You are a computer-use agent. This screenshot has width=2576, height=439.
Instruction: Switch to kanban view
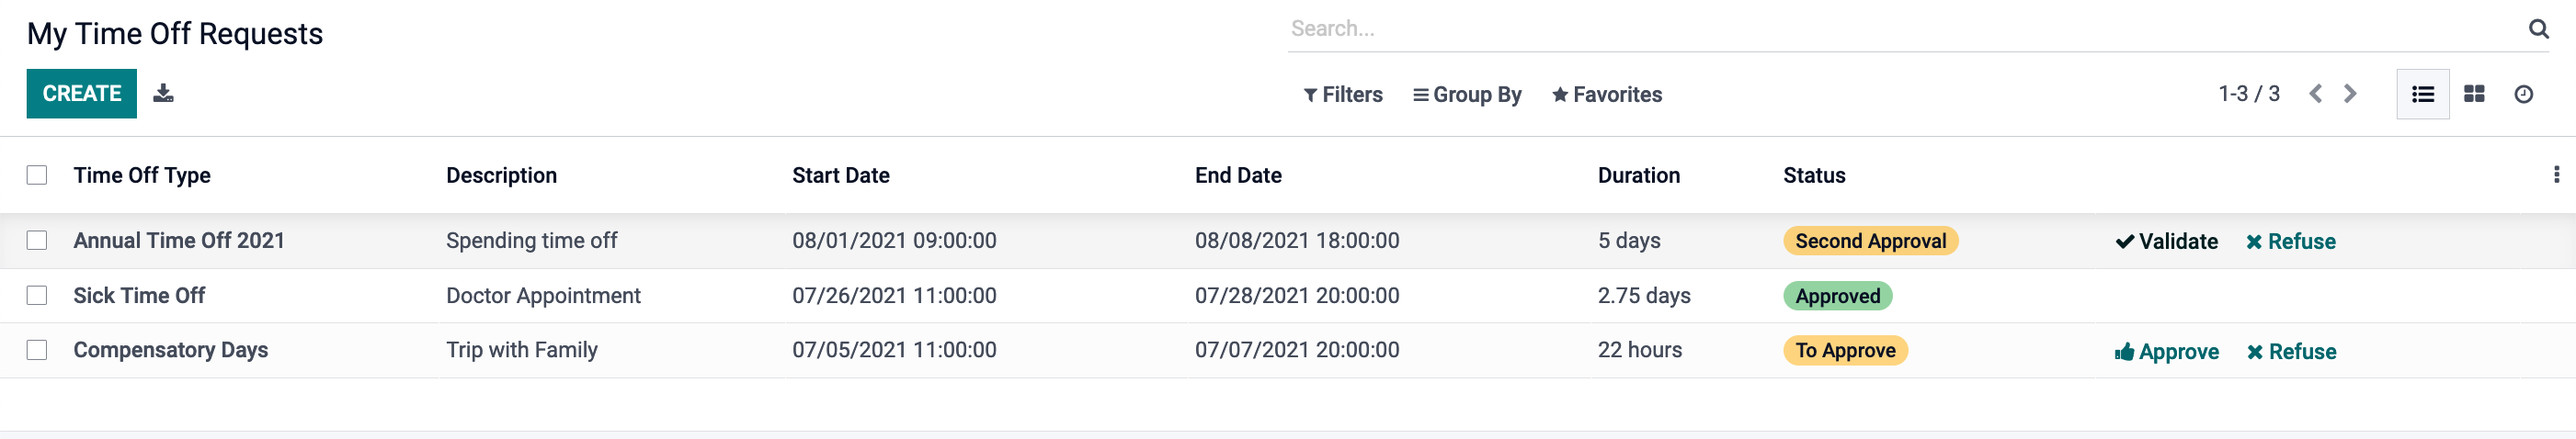pyautogui.click(x=2474, y=94)
